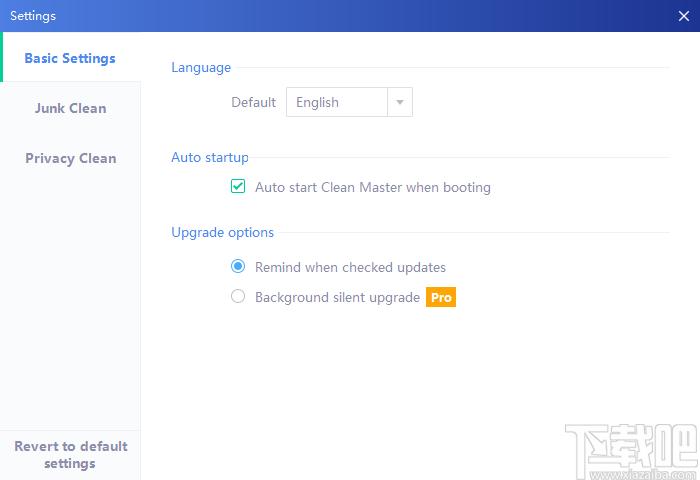Select Remind when checked updates radio
The height and width of the screenshot is (480, 700).
pyautogui.click(x=238, y=267)
